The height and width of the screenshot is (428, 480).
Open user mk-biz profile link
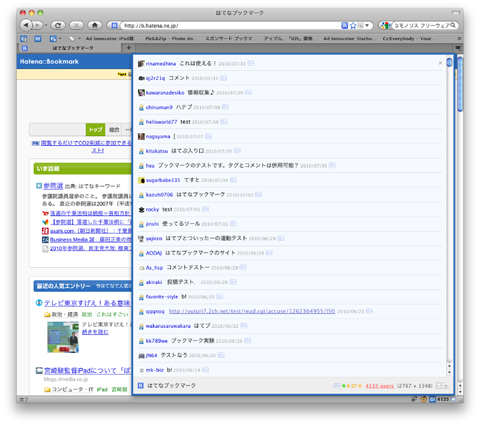click(x=155, y=370)
